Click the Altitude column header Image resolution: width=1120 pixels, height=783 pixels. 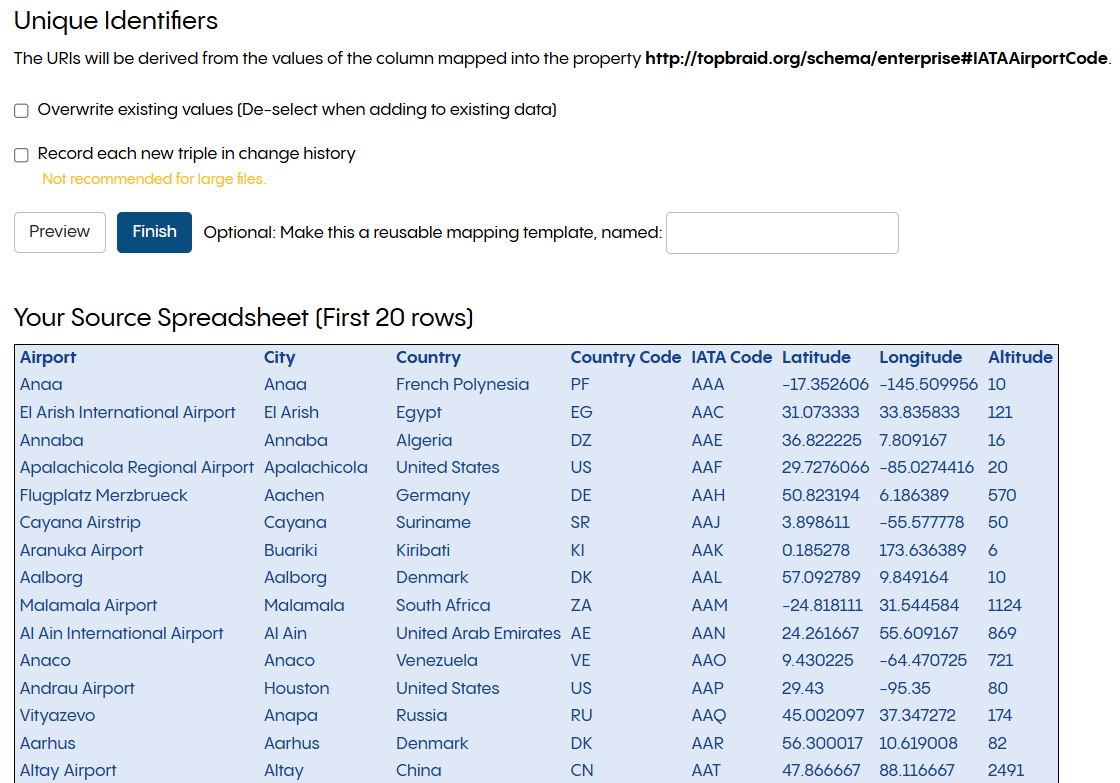point(1020,357)
